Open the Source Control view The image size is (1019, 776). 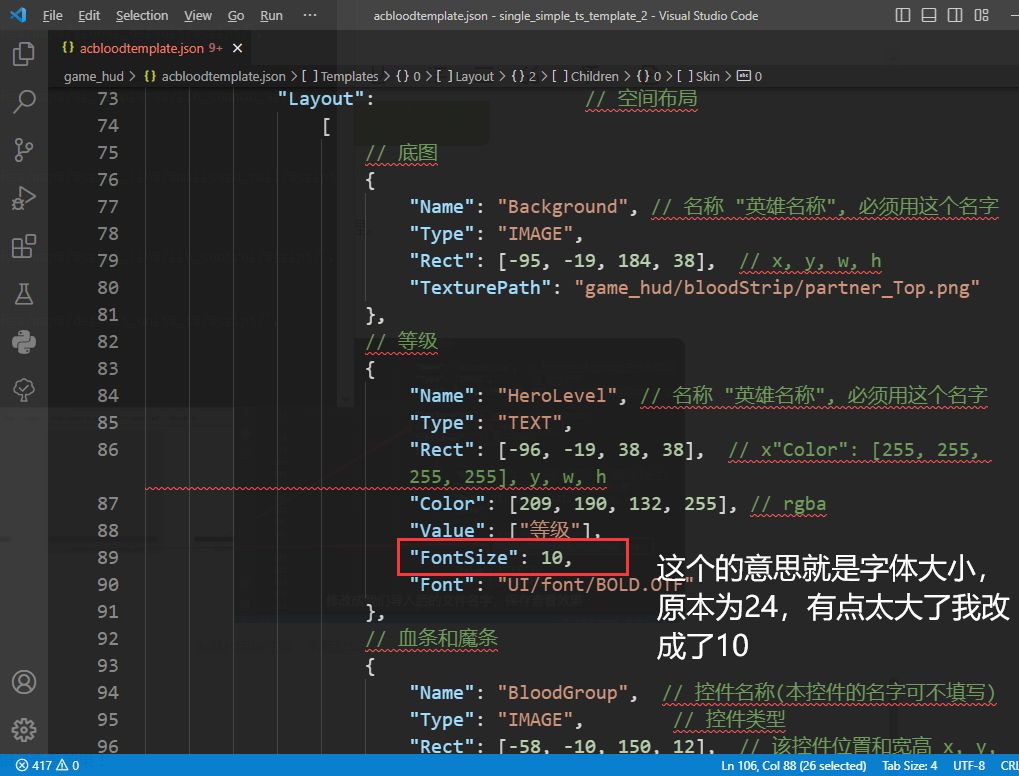click(x=23, y=150)
